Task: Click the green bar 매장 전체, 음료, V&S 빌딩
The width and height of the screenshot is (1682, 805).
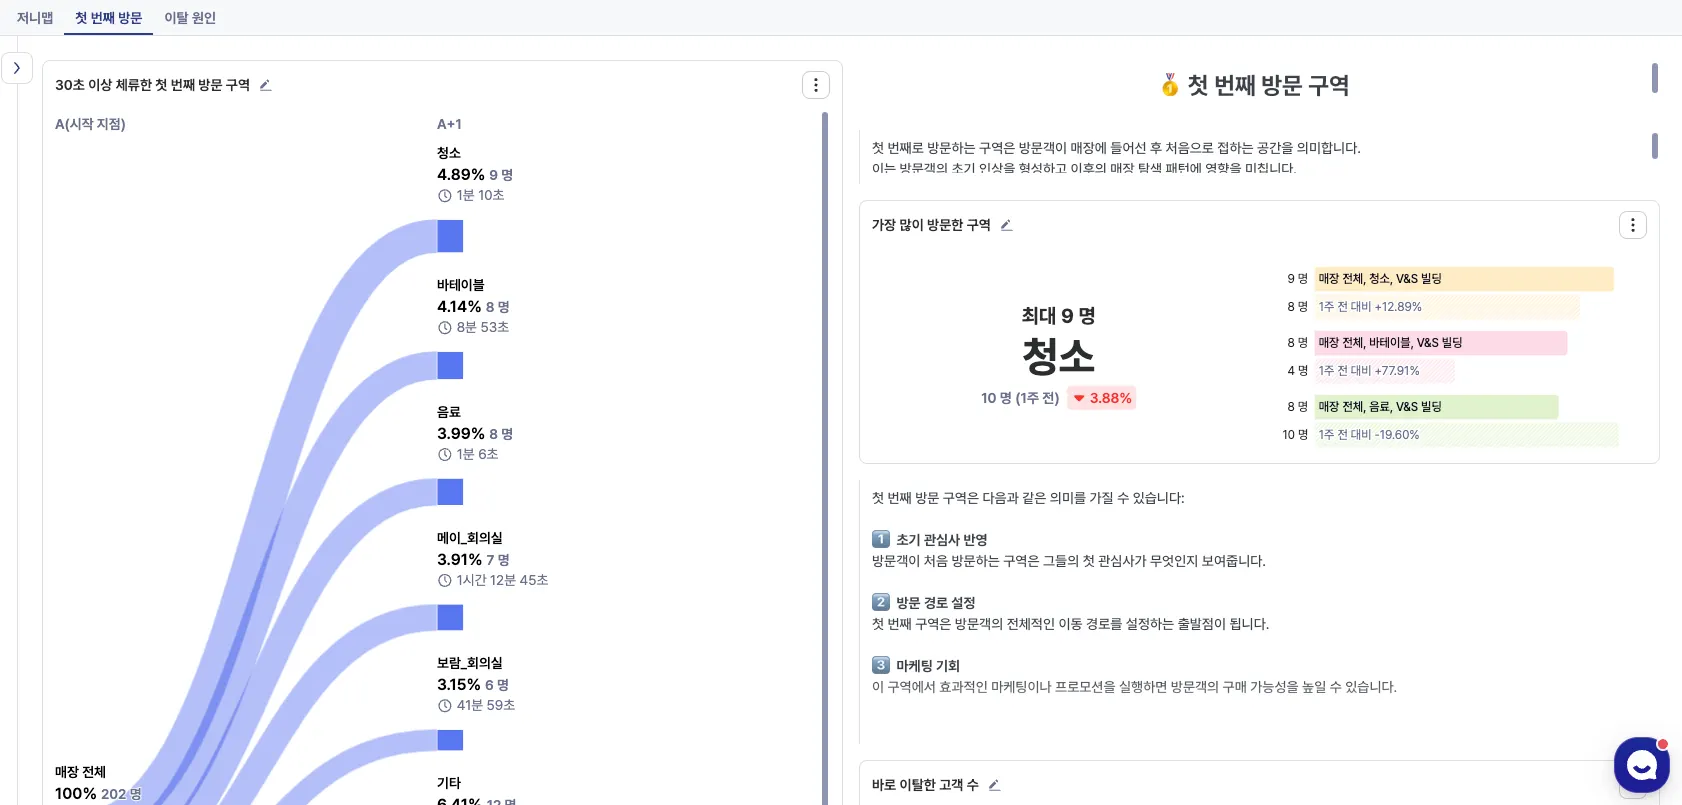Action: pyautogui.click(x=1436, y=407)
